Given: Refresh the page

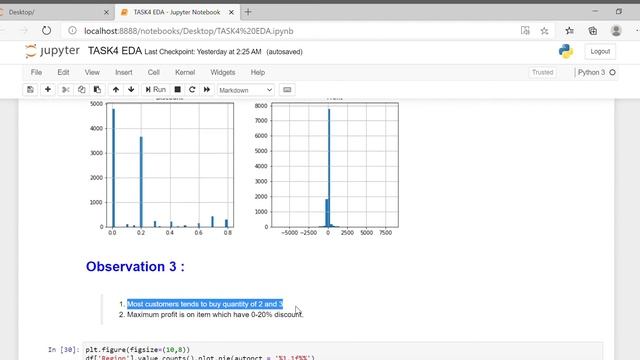Looking at the screenshot, I should pyautogui.click(x=47, y=31).
